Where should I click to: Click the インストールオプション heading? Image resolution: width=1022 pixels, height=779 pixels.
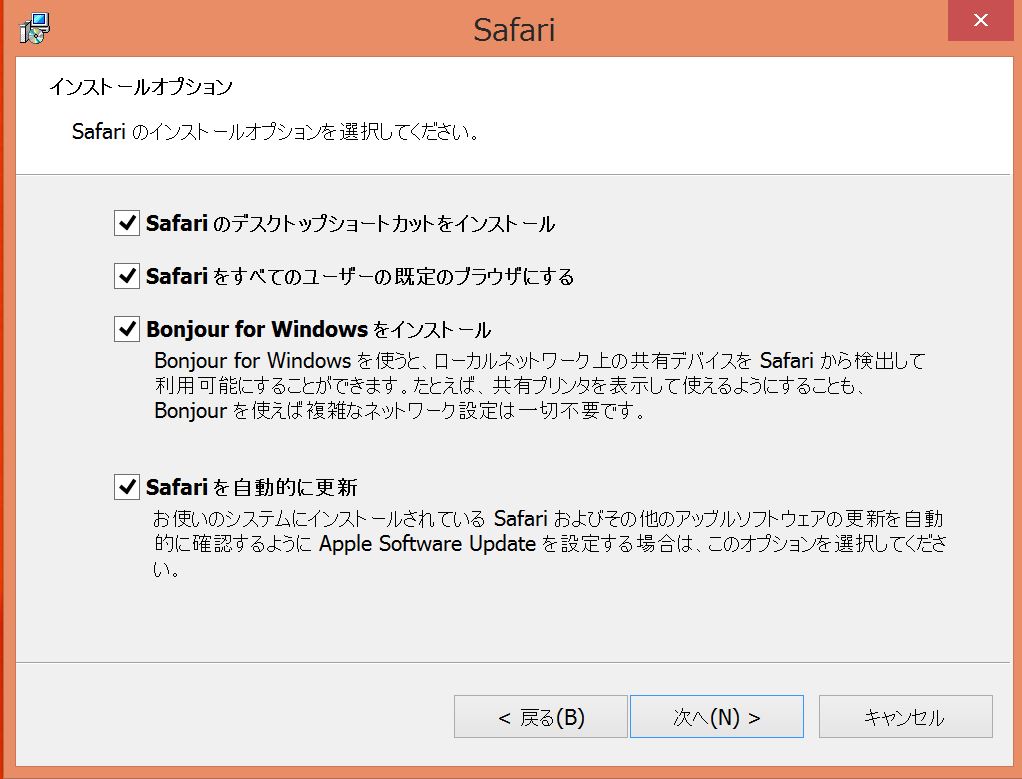(140, 87)
